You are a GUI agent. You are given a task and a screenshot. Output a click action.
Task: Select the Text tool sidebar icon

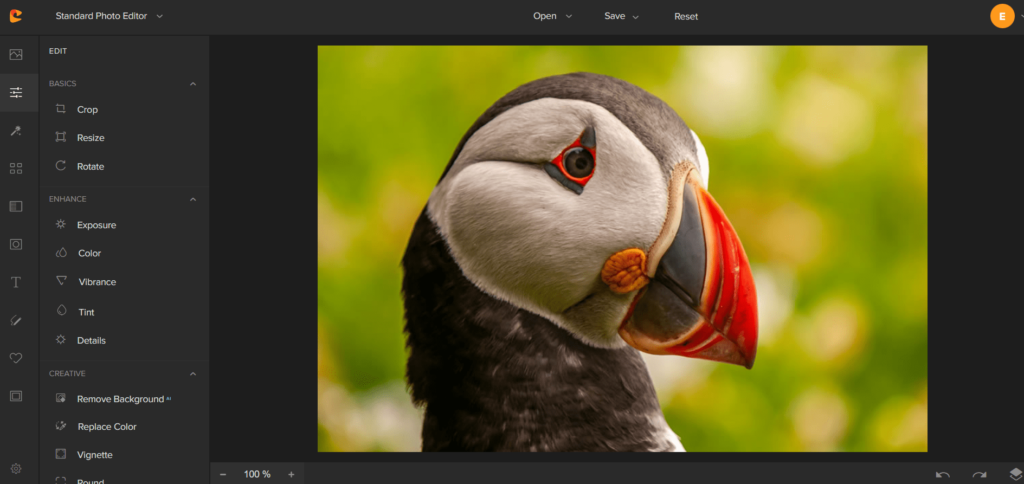click(16, 282)
